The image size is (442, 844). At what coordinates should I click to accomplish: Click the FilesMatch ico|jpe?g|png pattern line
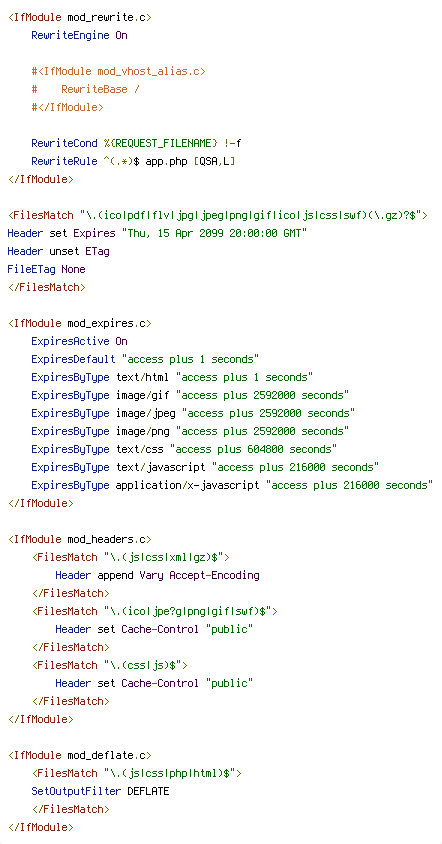pyautogui.click(x=155, y=611)
